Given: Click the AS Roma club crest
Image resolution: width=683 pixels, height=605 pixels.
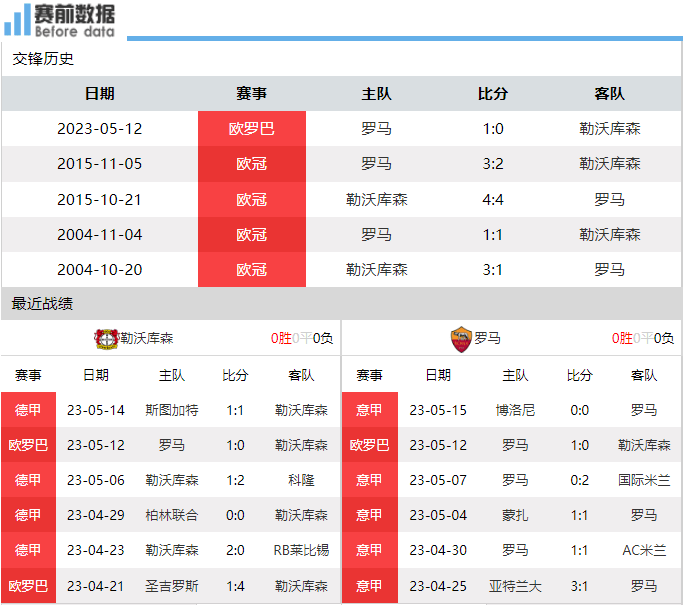Looking at the screenshot, I should 461,339.
